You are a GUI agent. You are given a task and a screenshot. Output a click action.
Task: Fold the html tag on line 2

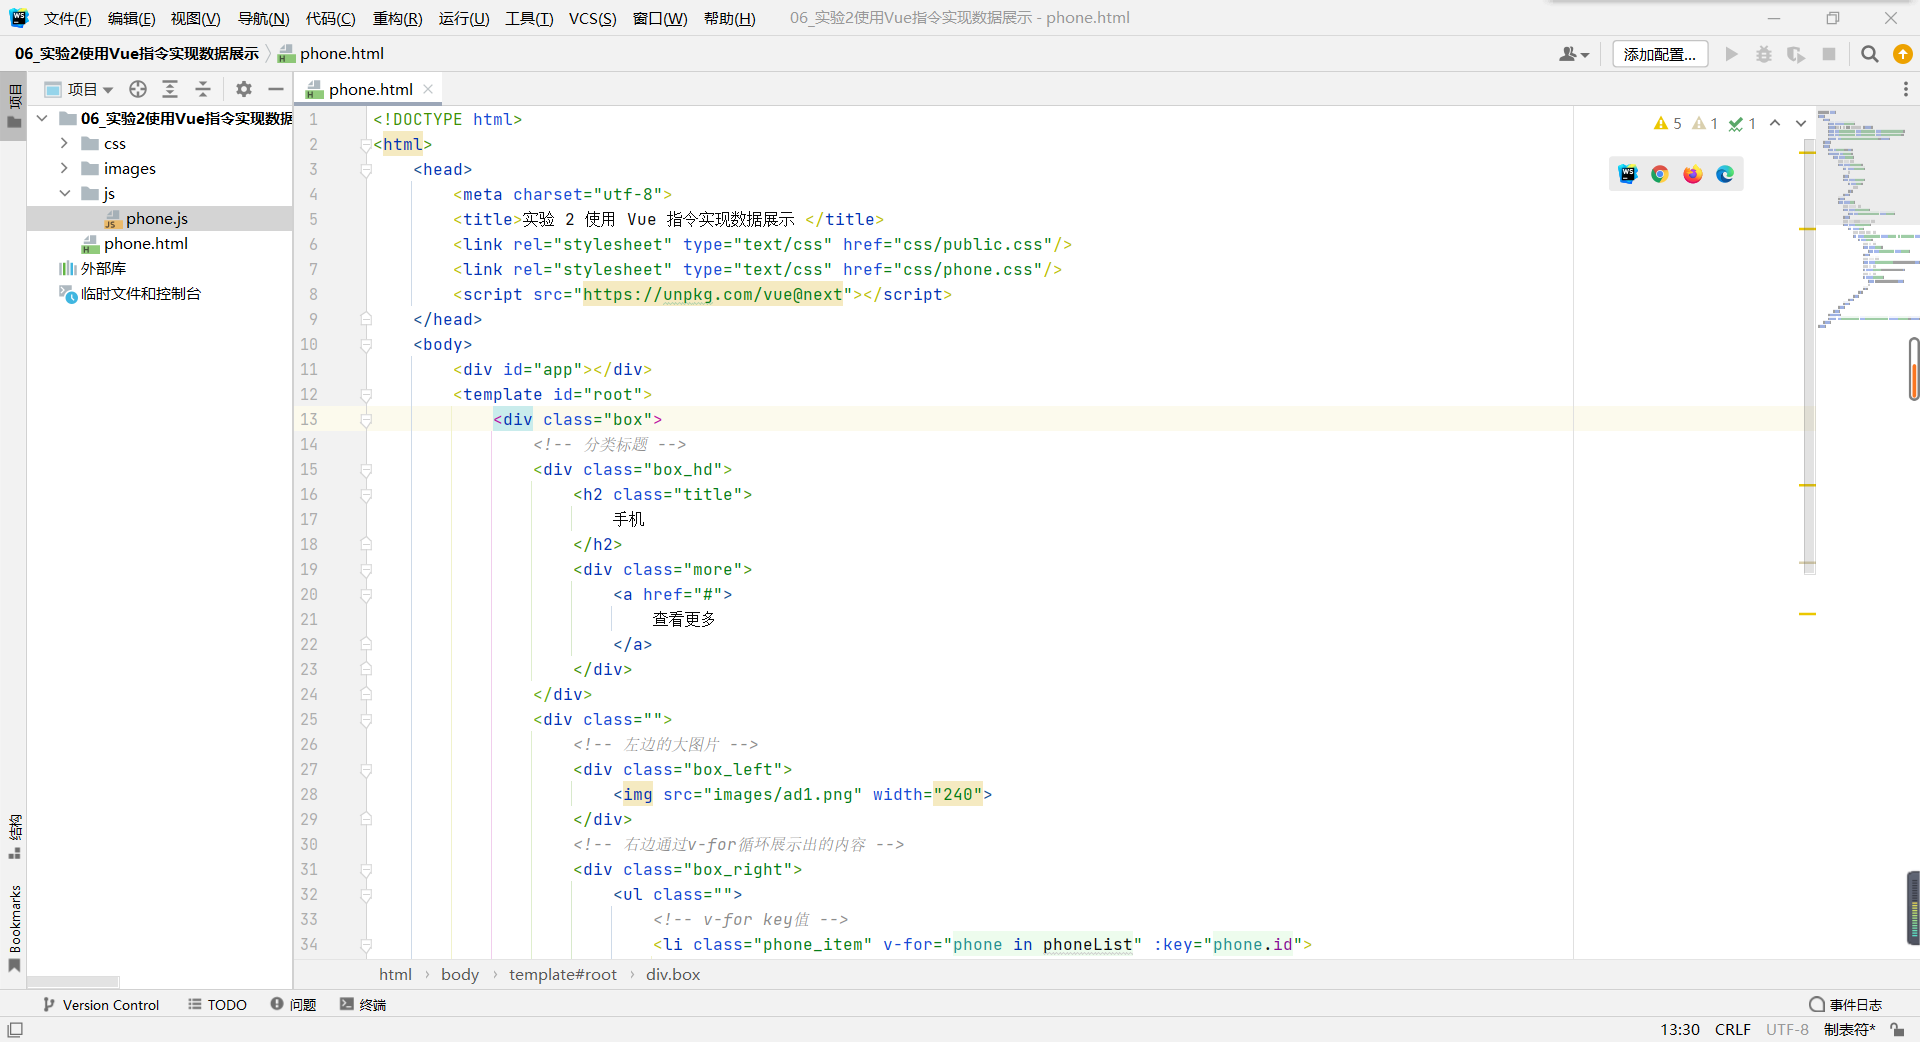pyautogui.click(x=366, y=144)
